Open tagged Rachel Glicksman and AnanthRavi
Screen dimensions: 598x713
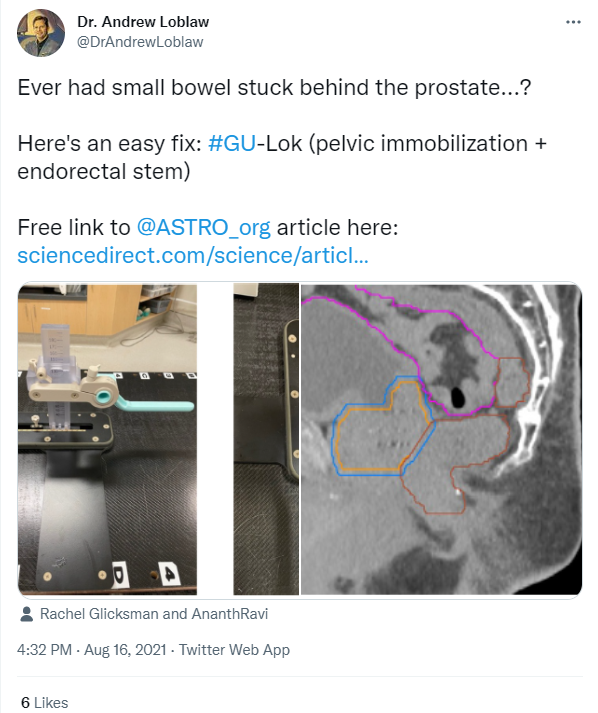coord(154,614)
